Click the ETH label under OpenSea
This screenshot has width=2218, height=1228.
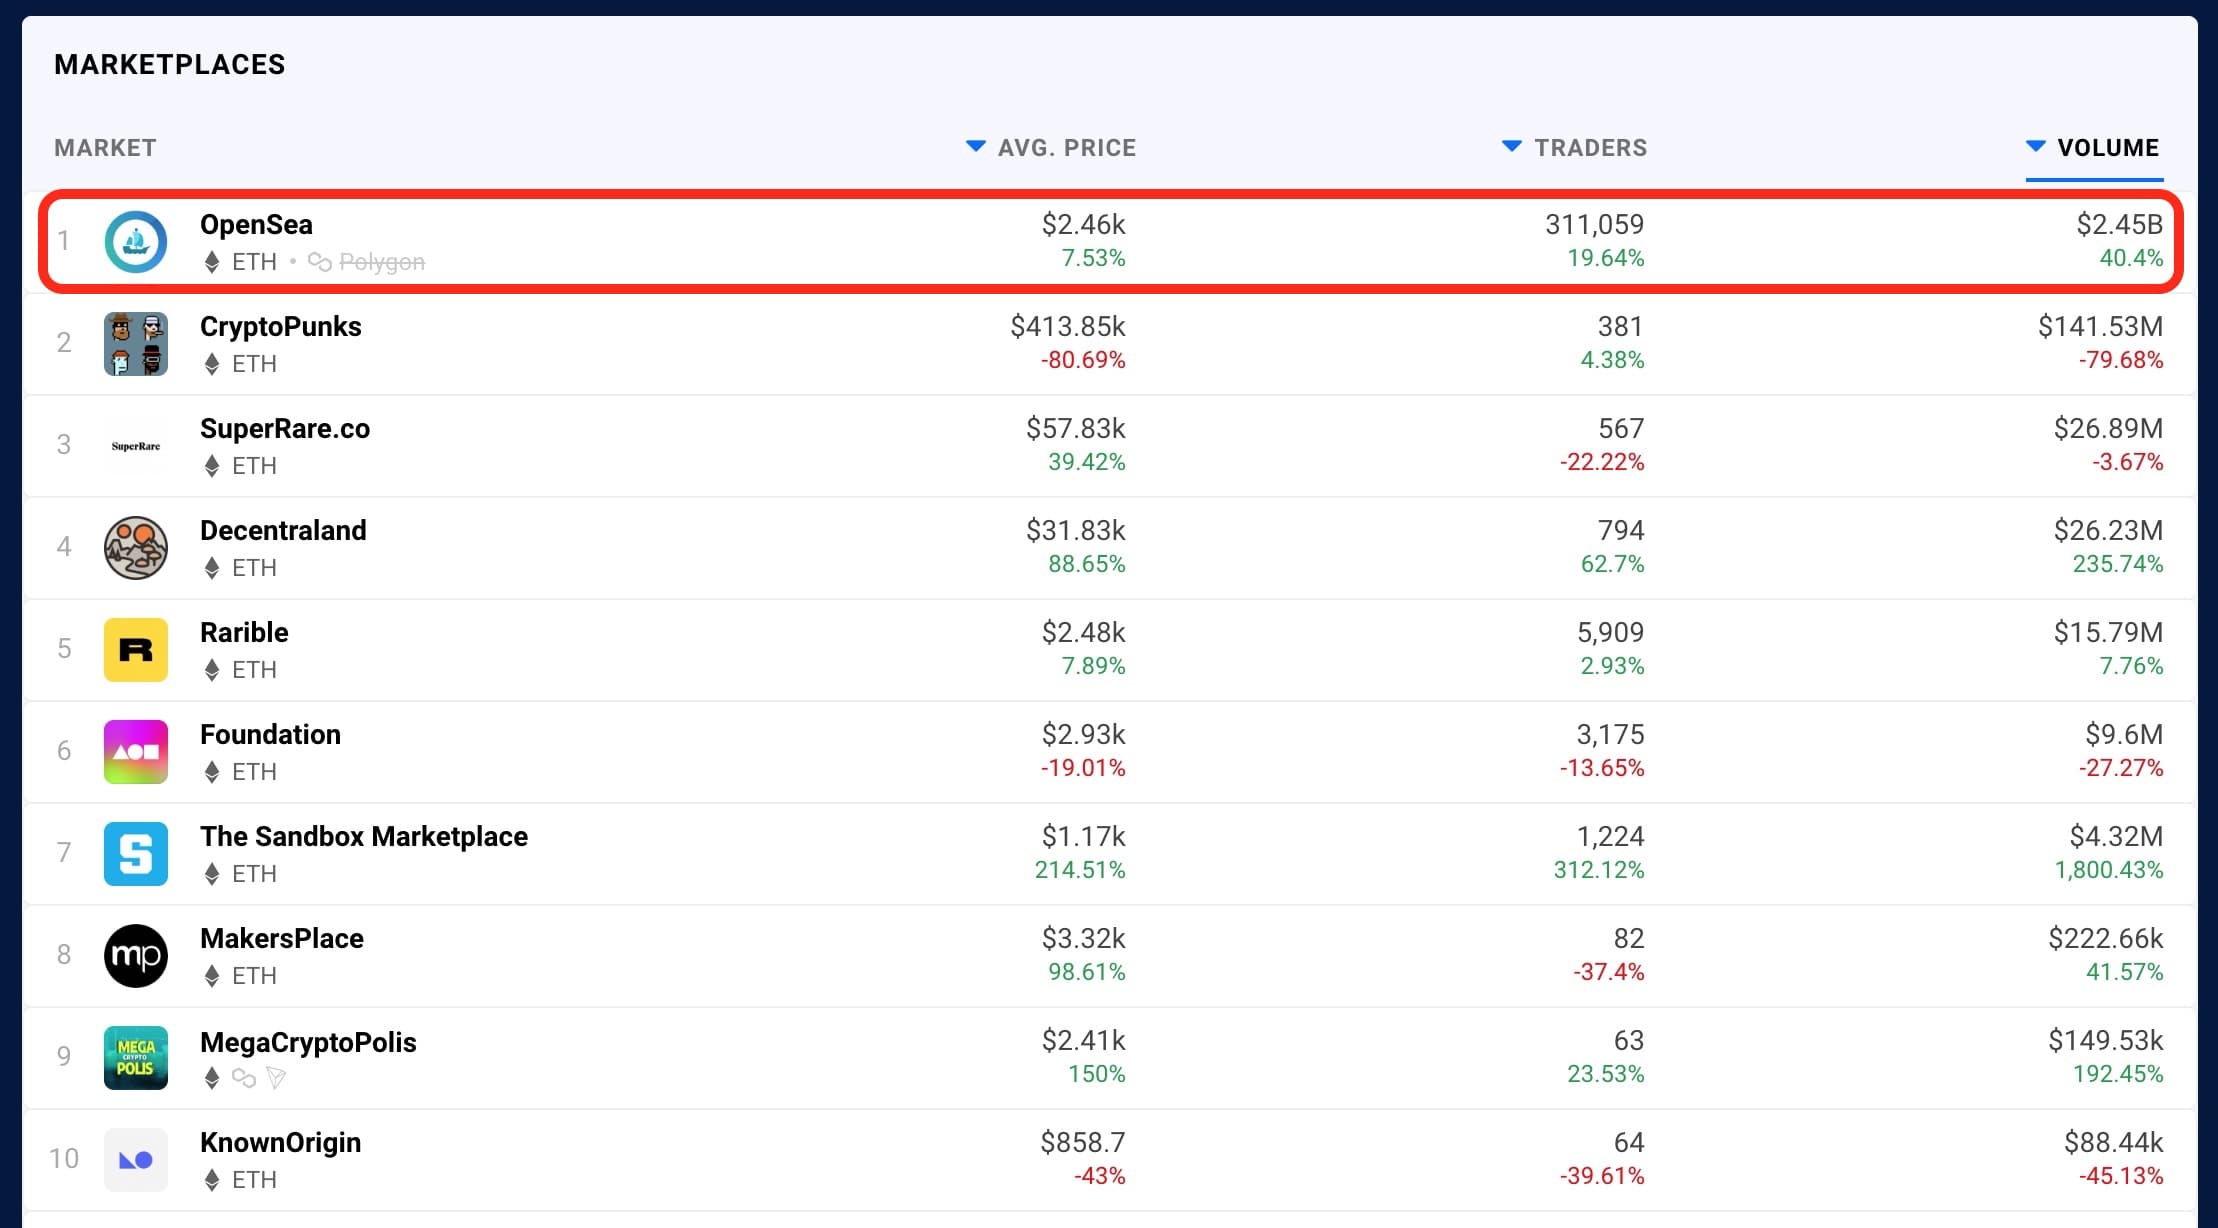(x=254, y=262)
